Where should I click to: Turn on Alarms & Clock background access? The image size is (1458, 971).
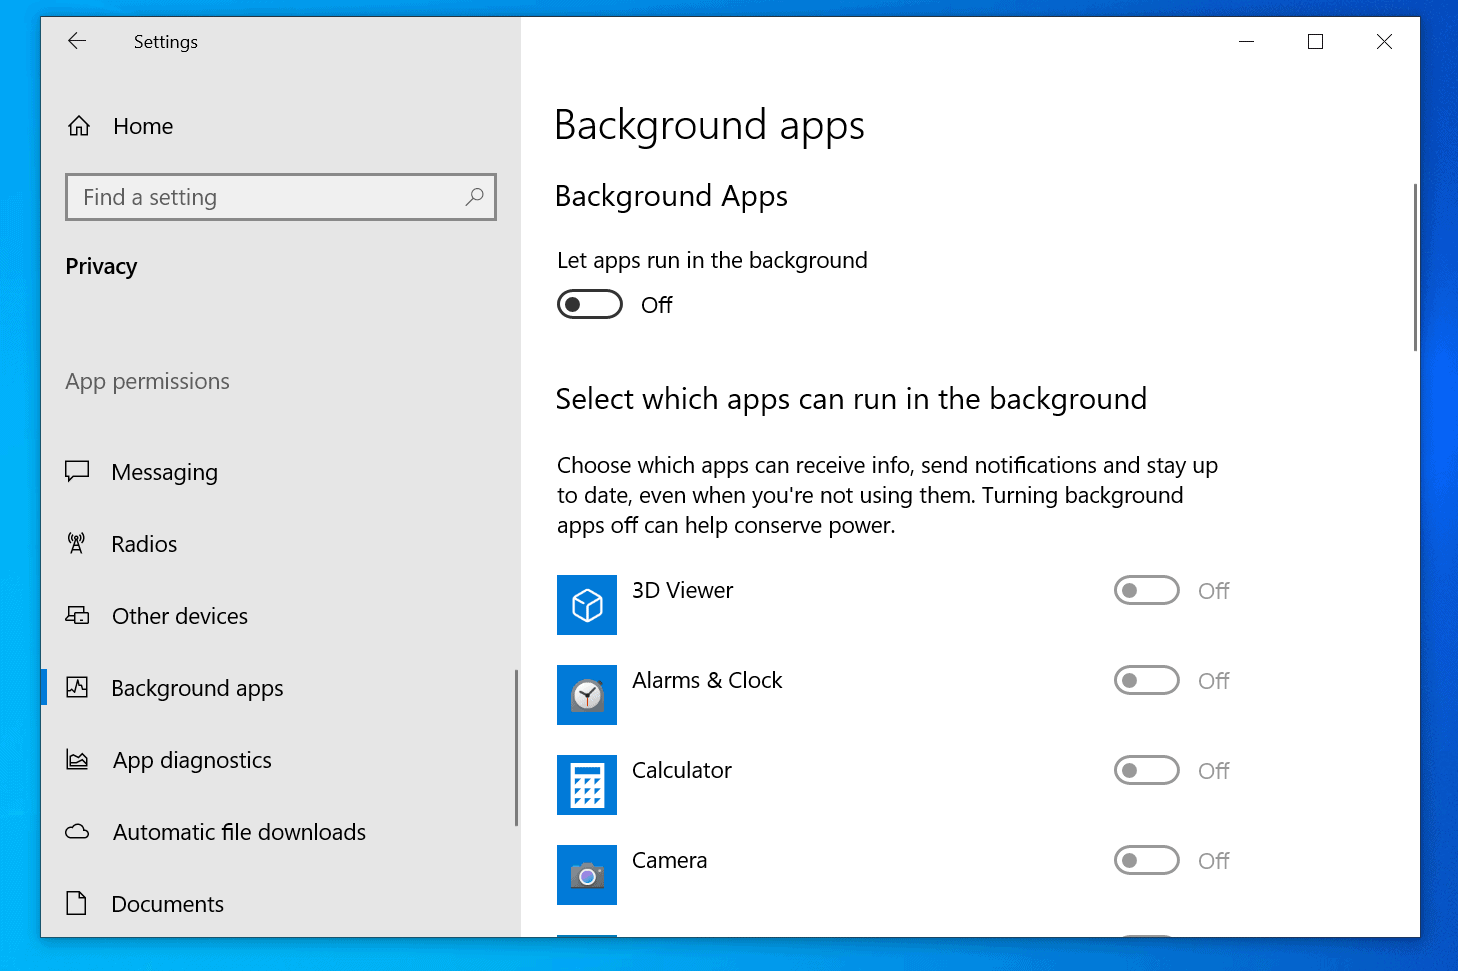click(x=1146, y=680)
